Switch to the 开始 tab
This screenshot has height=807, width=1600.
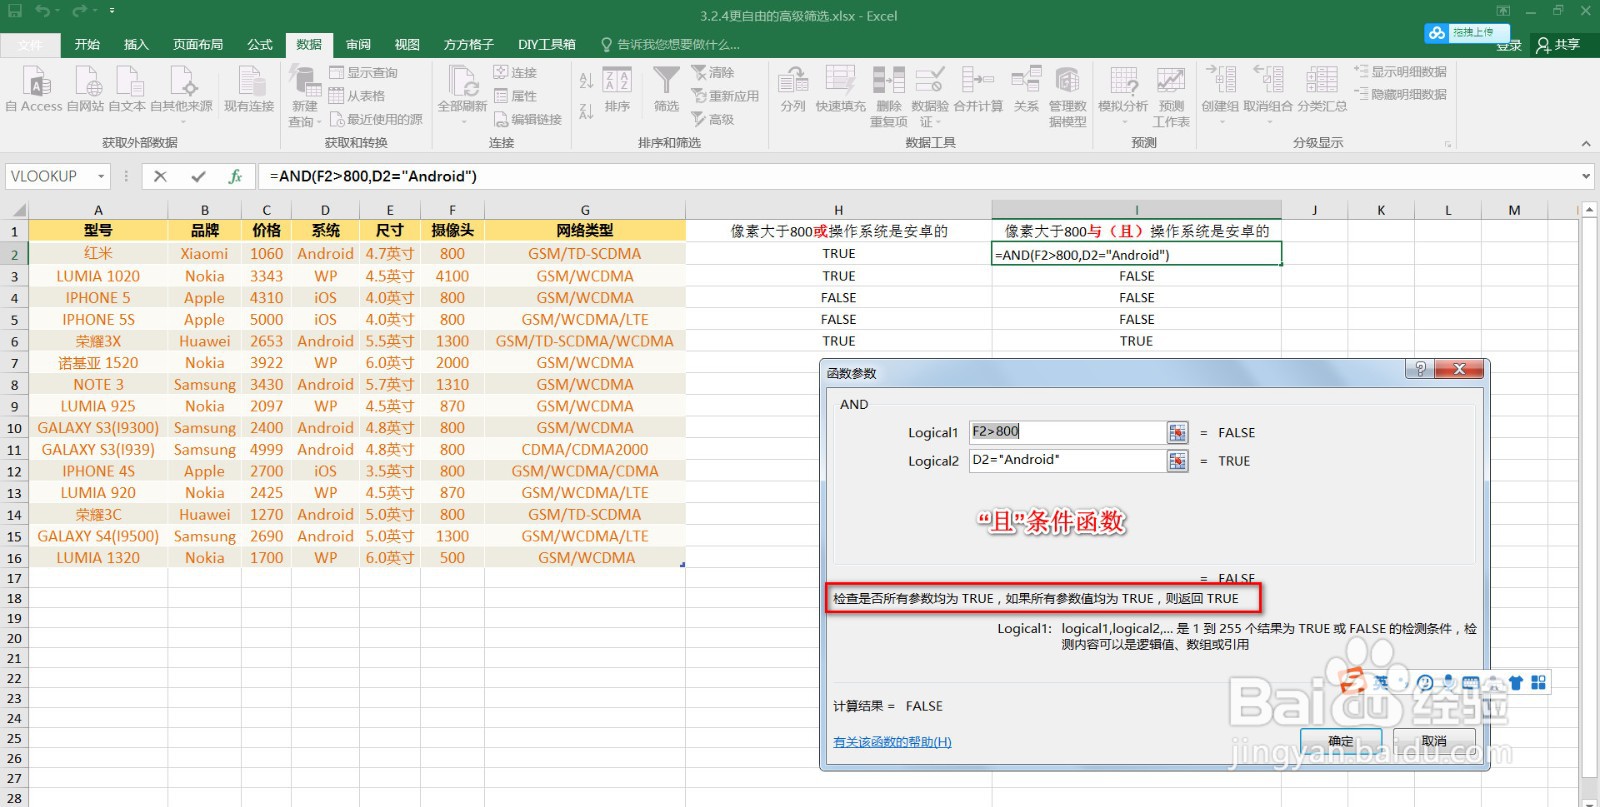87,44
